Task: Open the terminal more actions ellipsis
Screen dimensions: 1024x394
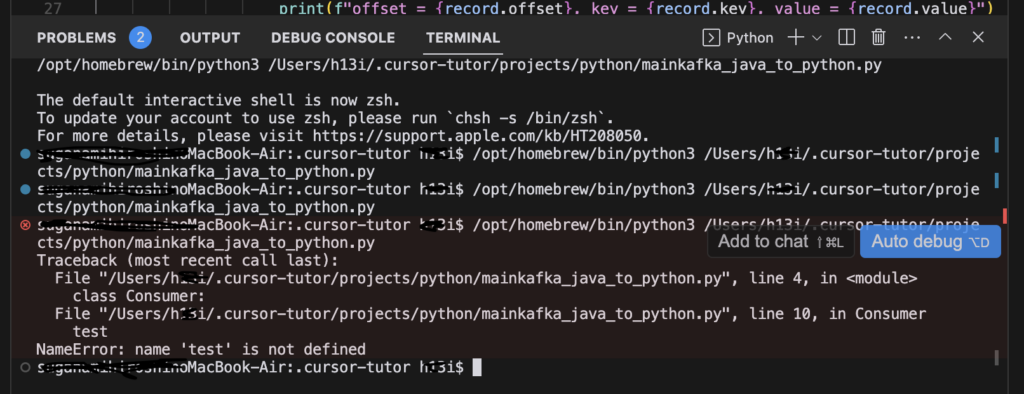Action: 912,38
